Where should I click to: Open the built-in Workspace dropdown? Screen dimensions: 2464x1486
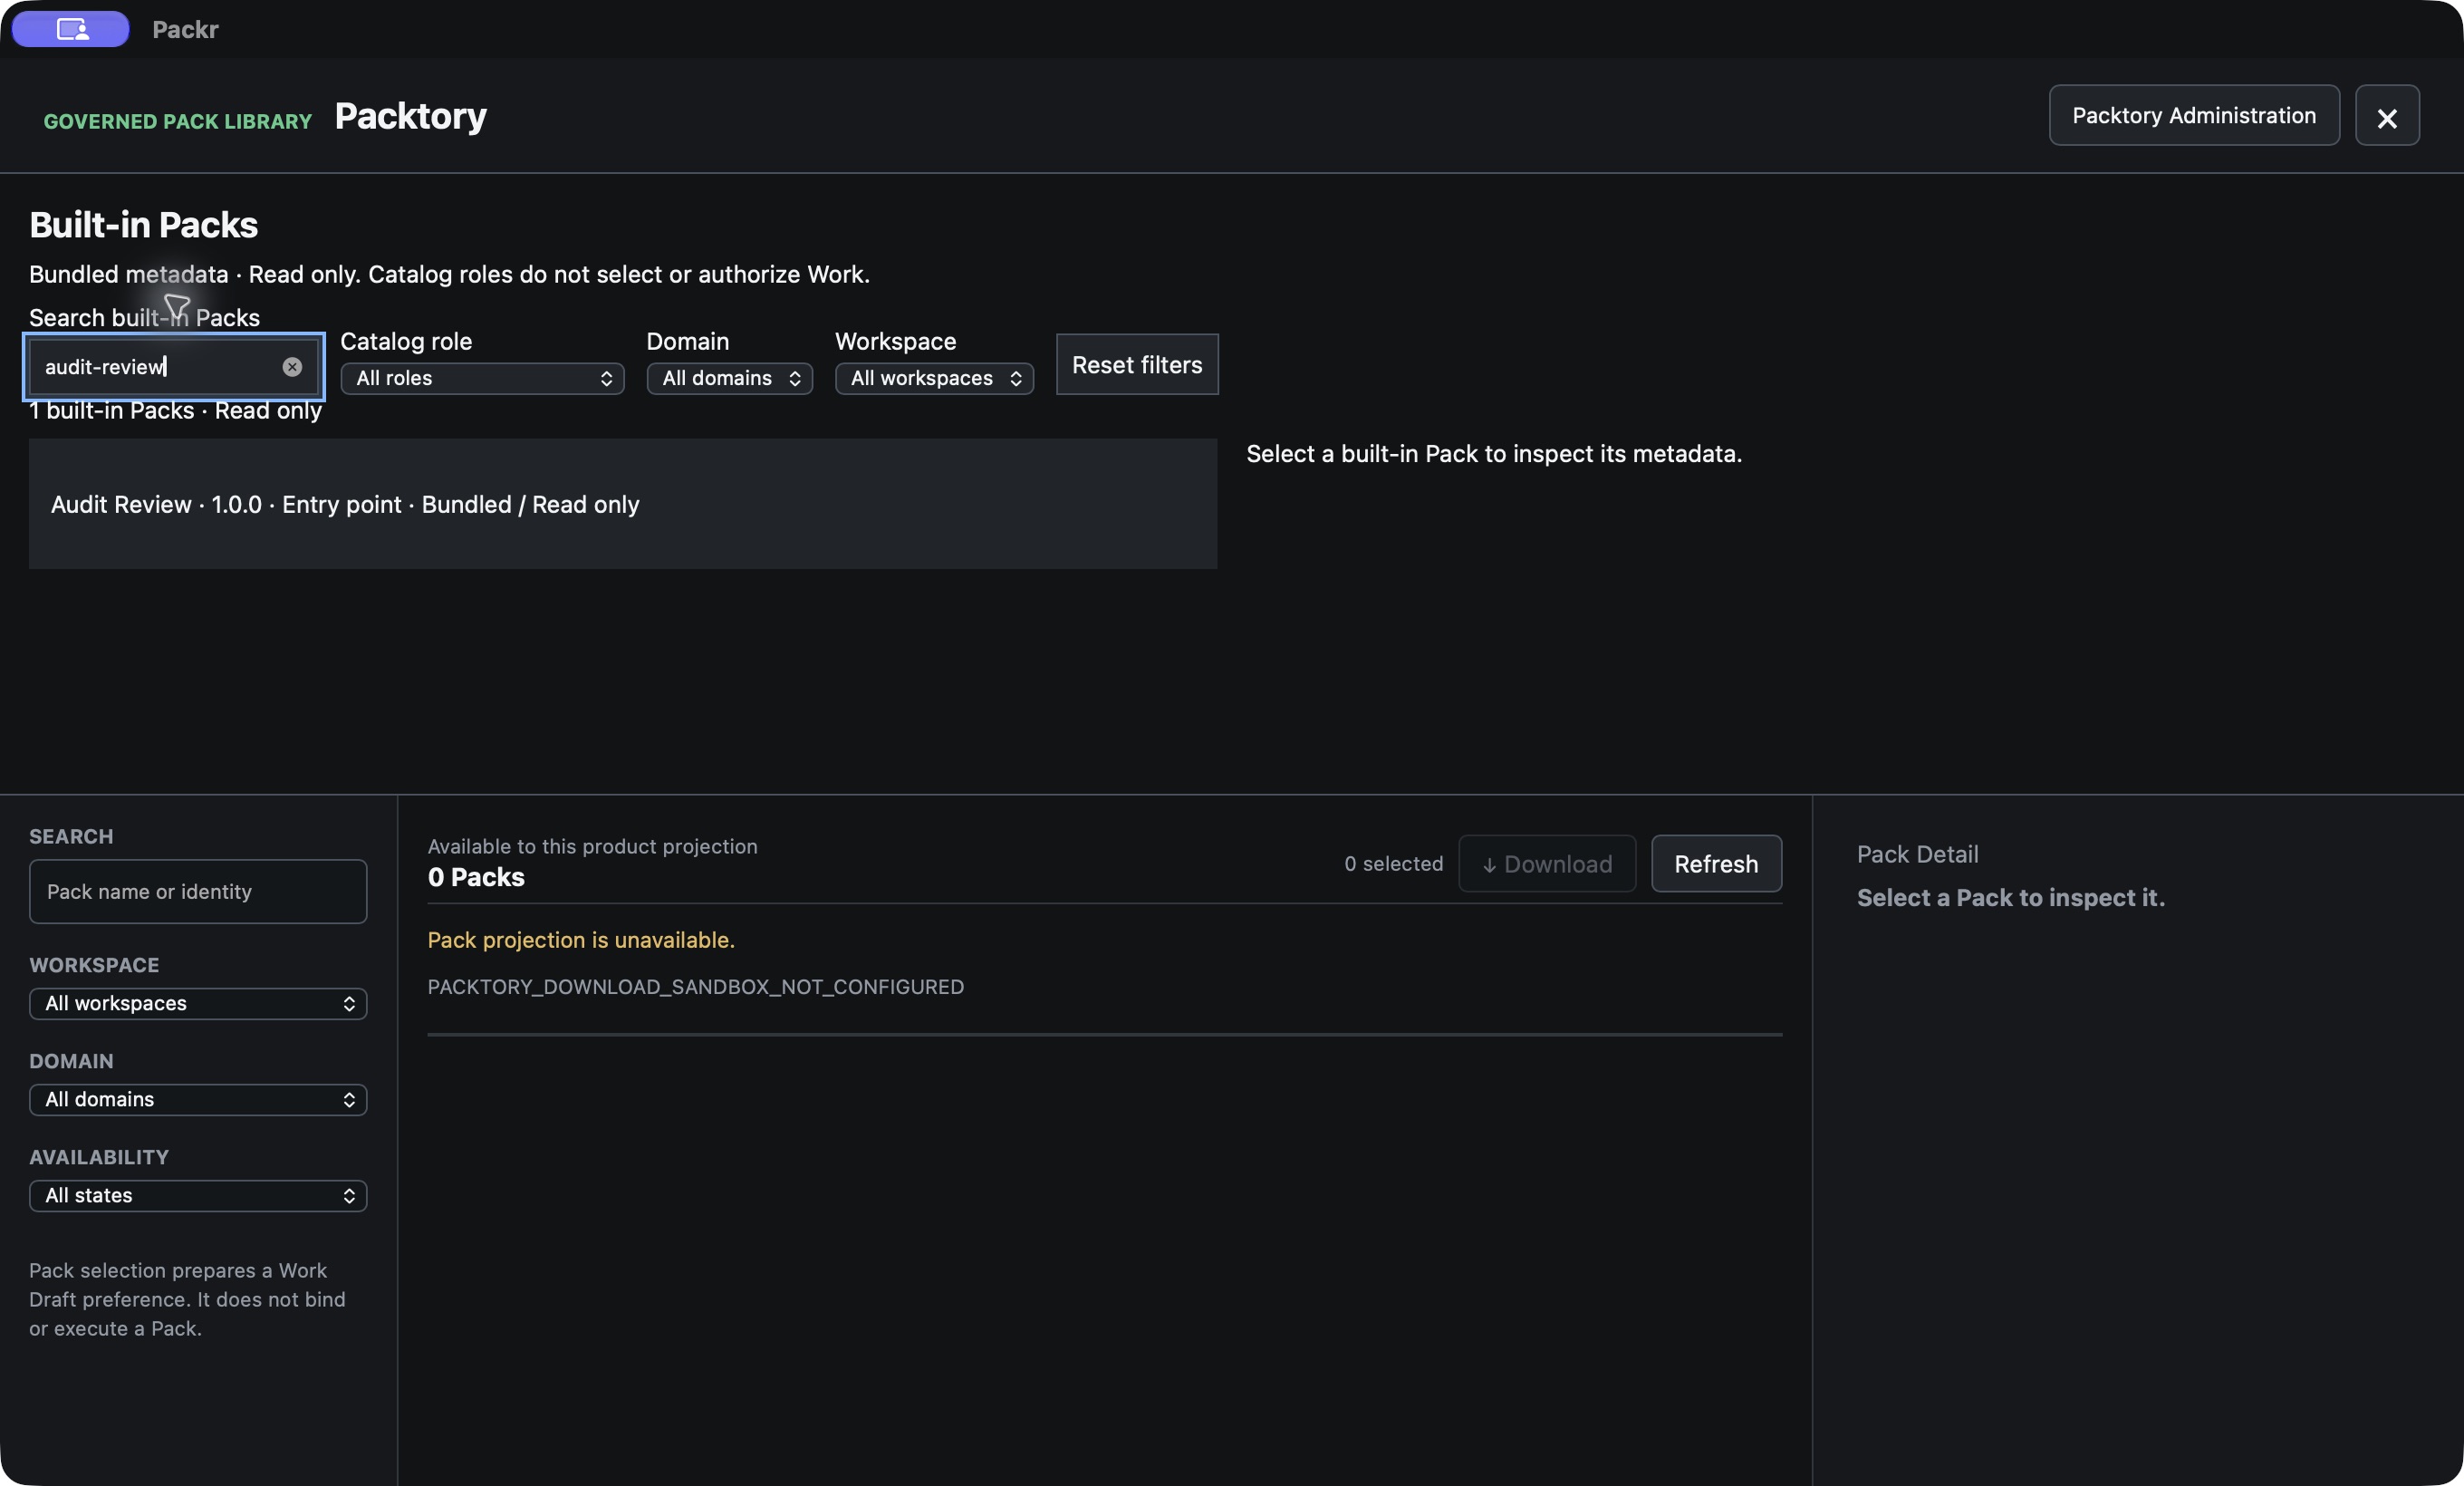[934, 379]
